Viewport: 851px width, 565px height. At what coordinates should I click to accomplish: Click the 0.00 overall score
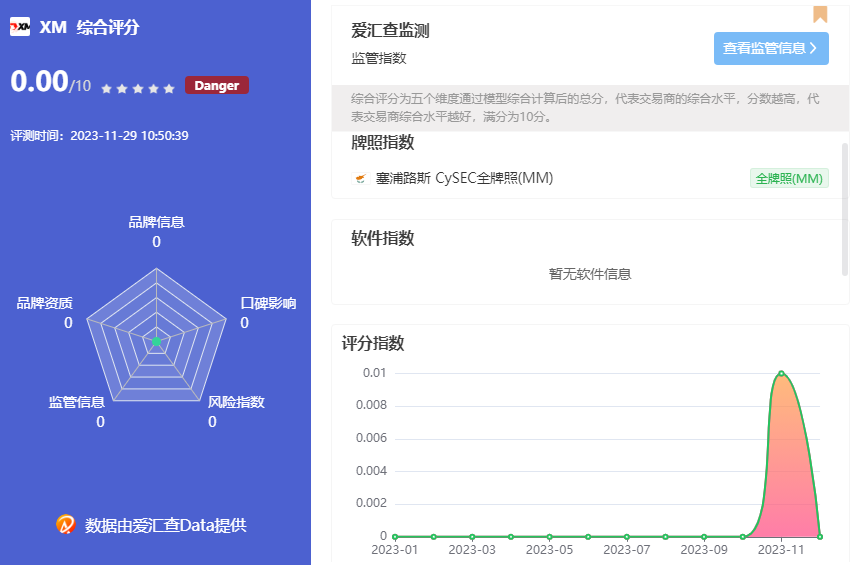[x=39, y=81]
